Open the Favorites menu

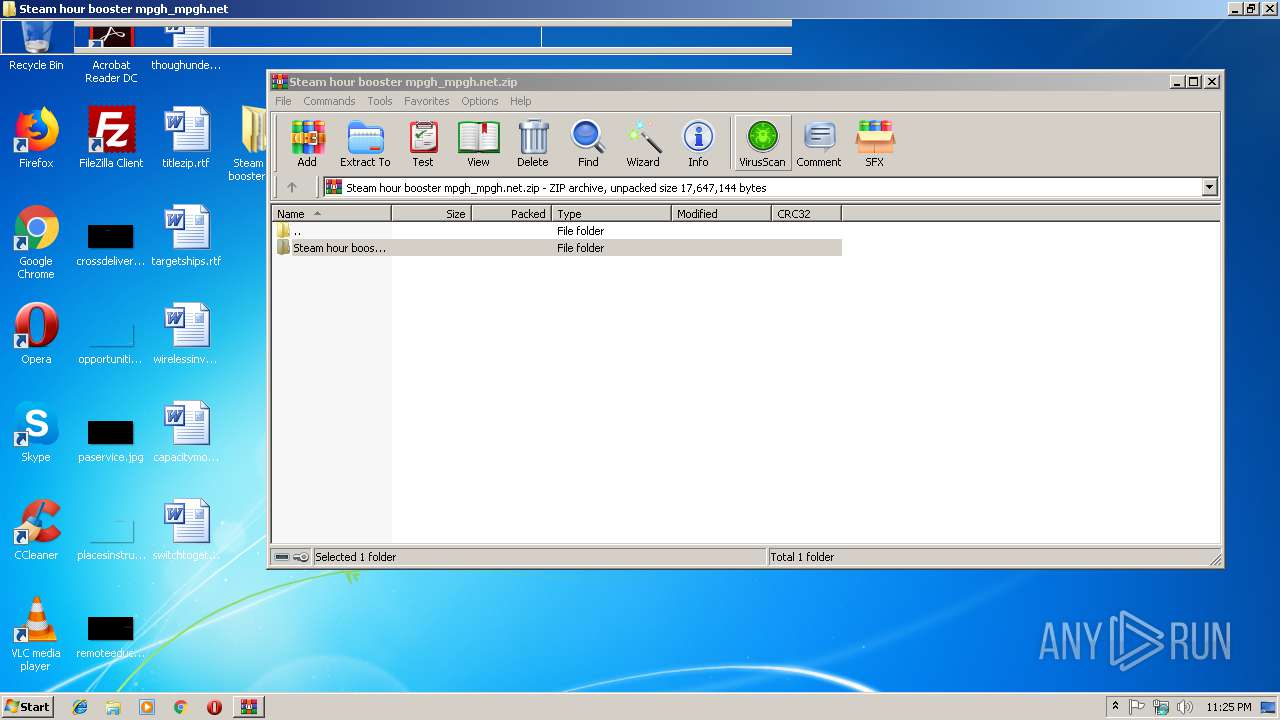(x=427, y=101)
